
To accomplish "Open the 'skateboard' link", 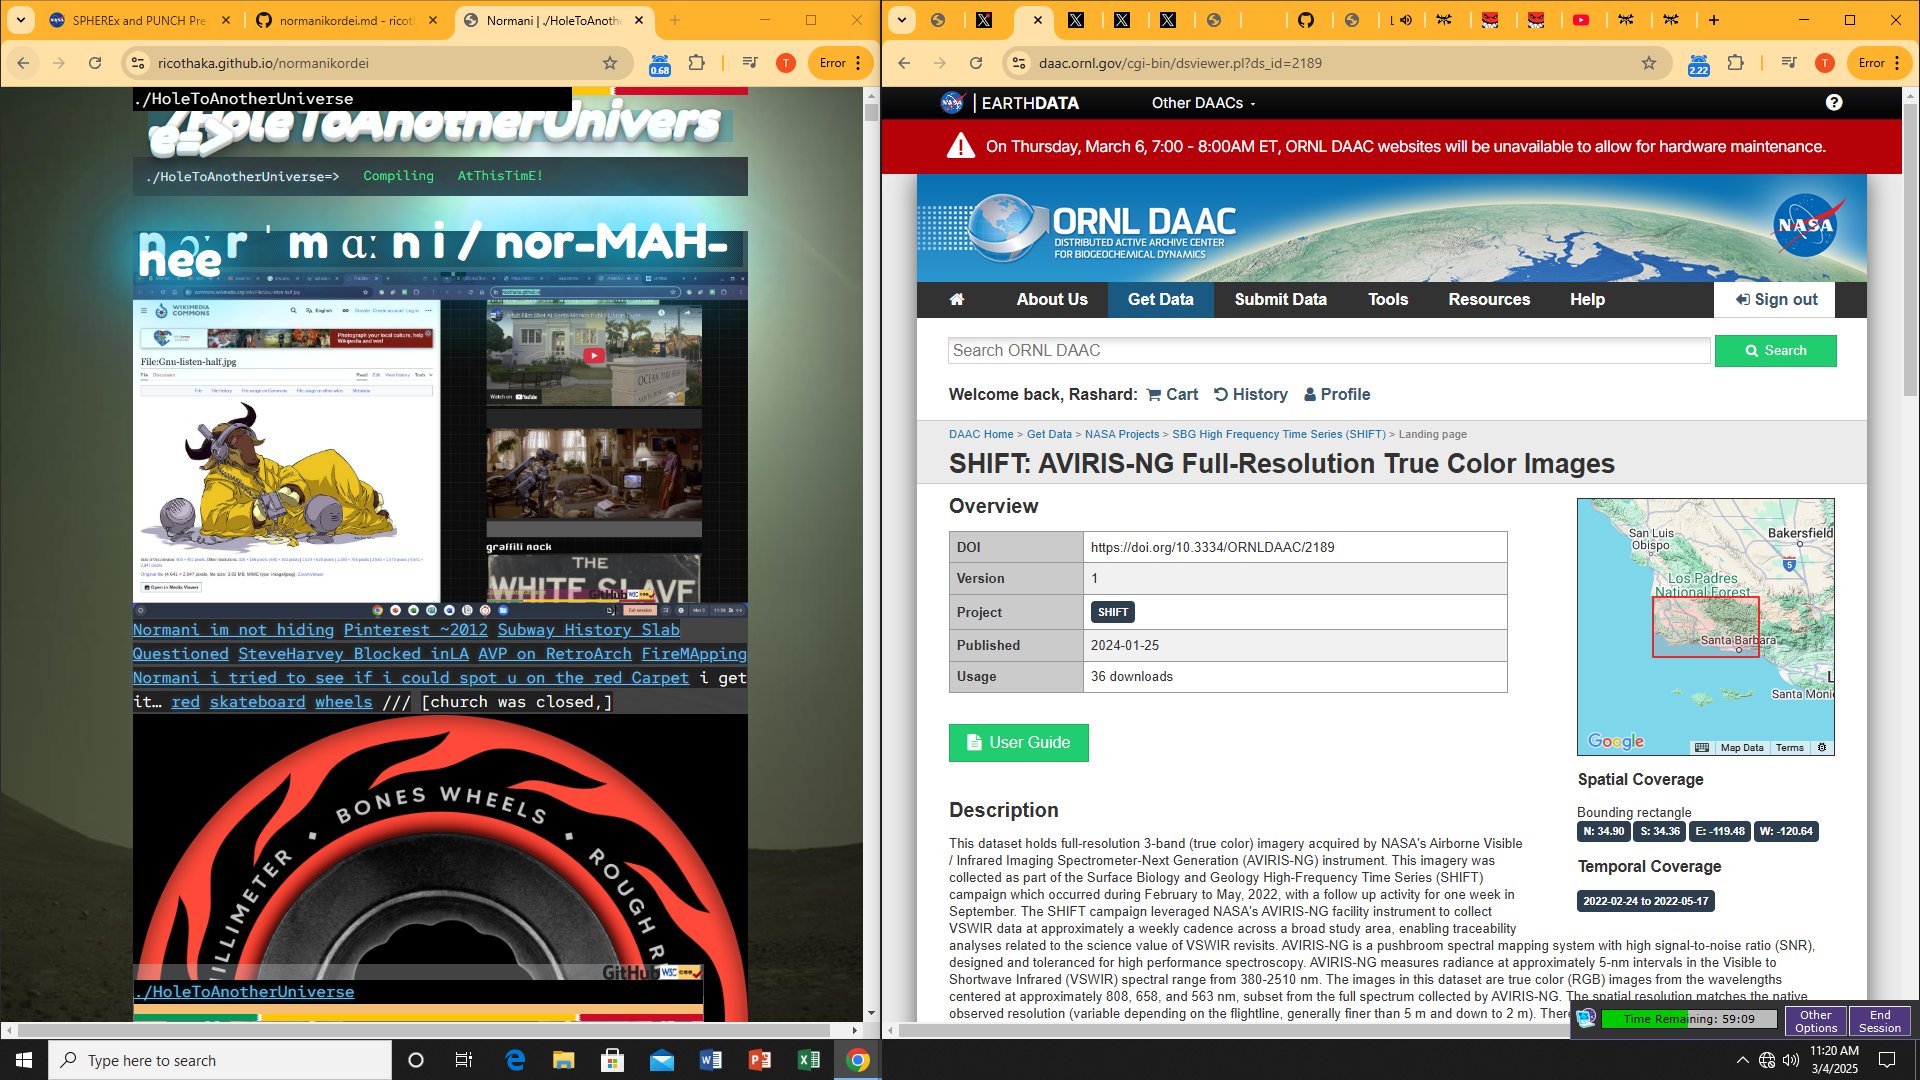I will (257, 702).
